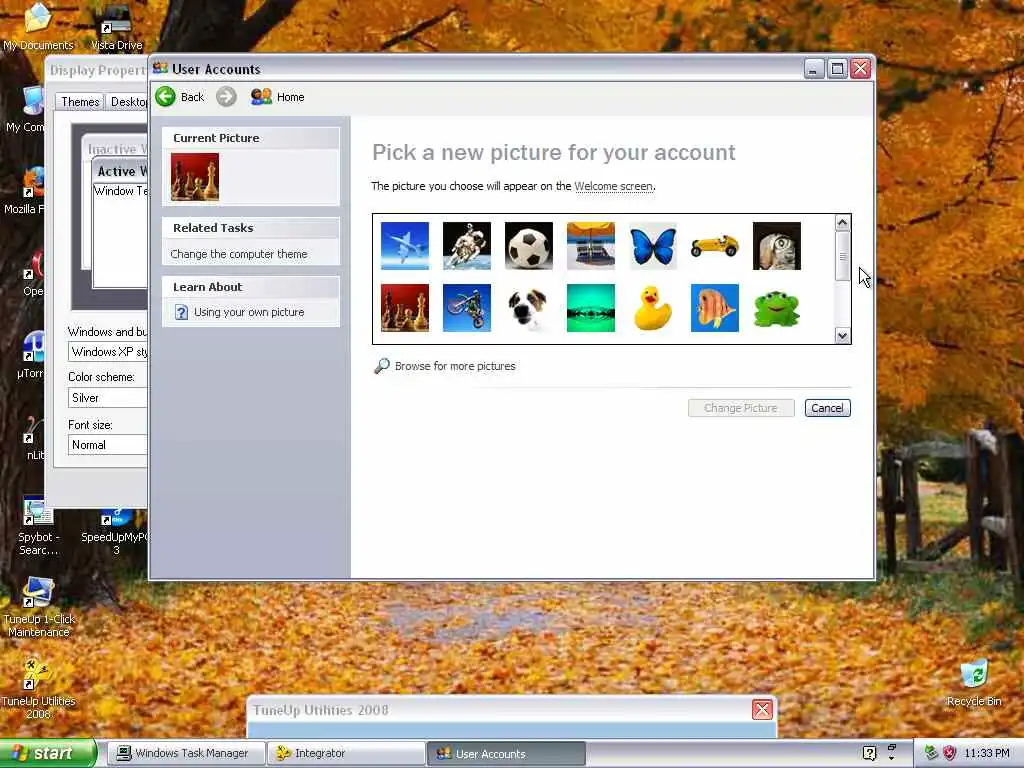
Task: Choose the dirt bike picture
Action: (x=467, y=308)
